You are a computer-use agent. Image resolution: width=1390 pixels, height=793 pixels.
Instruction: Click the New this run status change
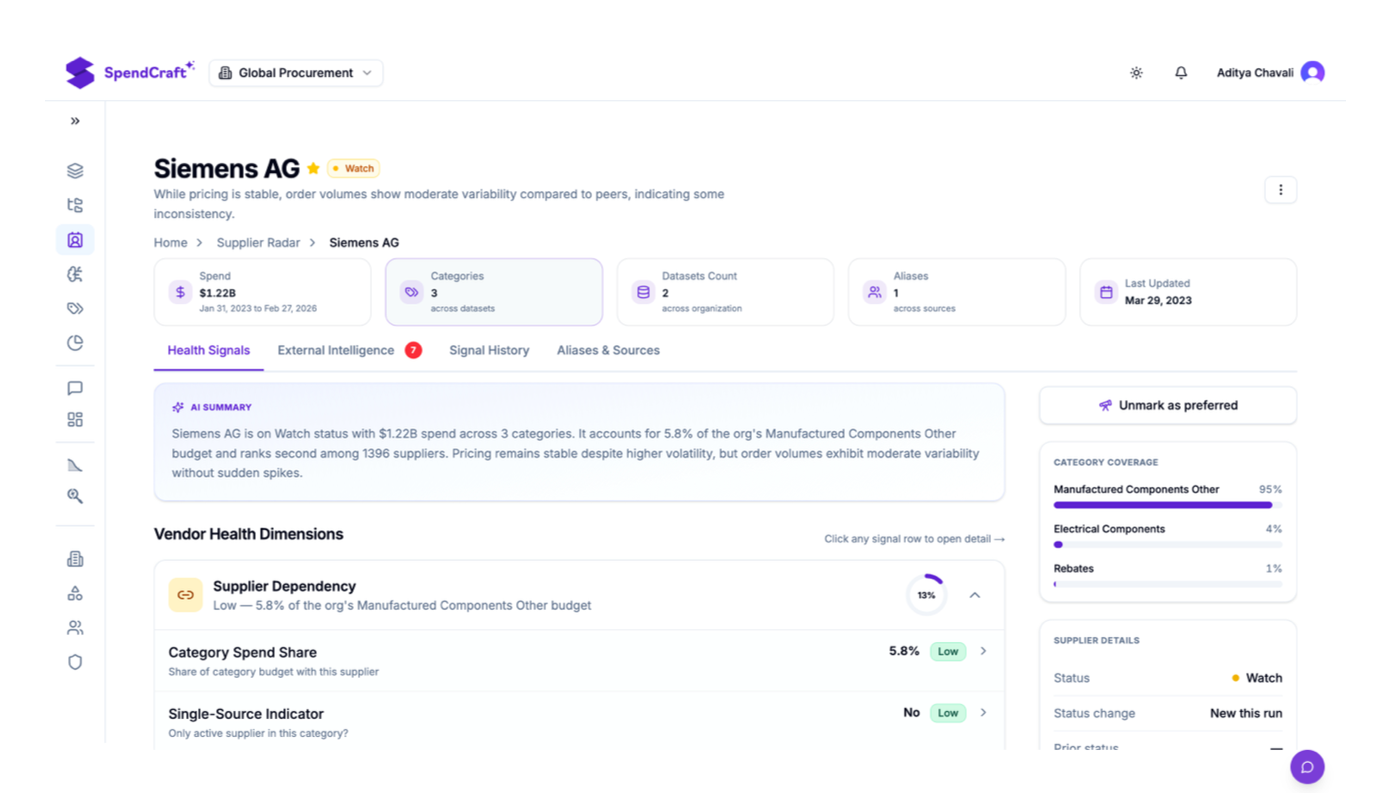[1246, 713]
